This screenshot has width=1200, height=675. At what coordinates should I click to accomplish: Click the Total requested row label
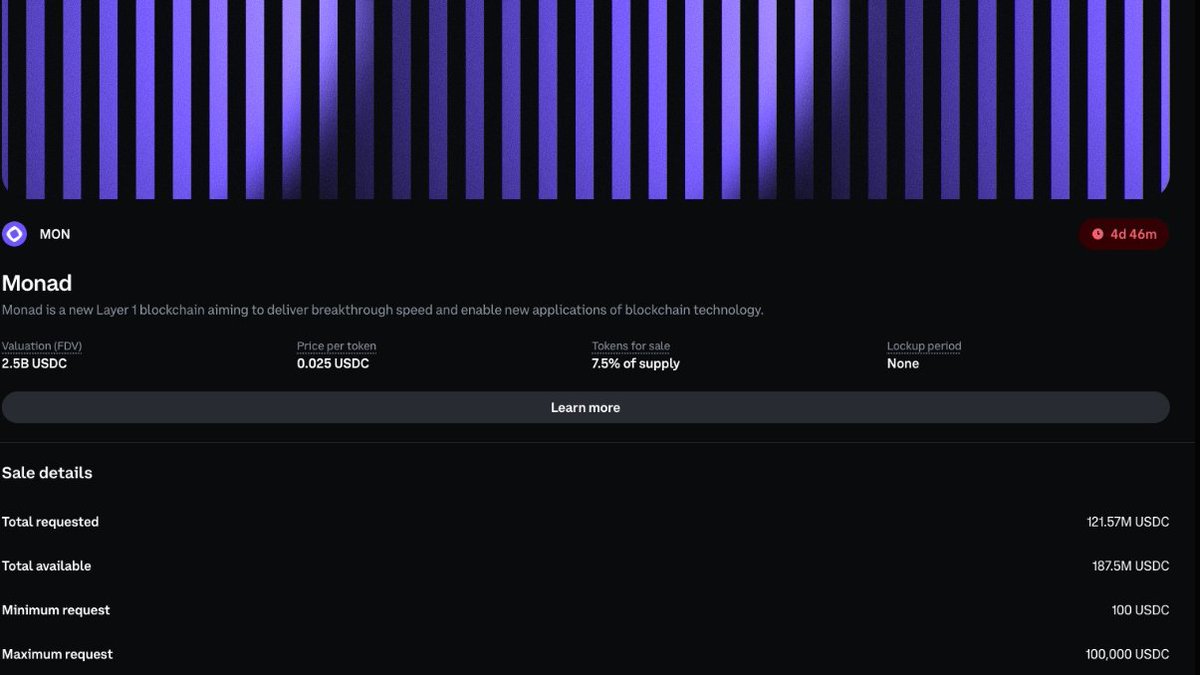click(x=50, y=522)
